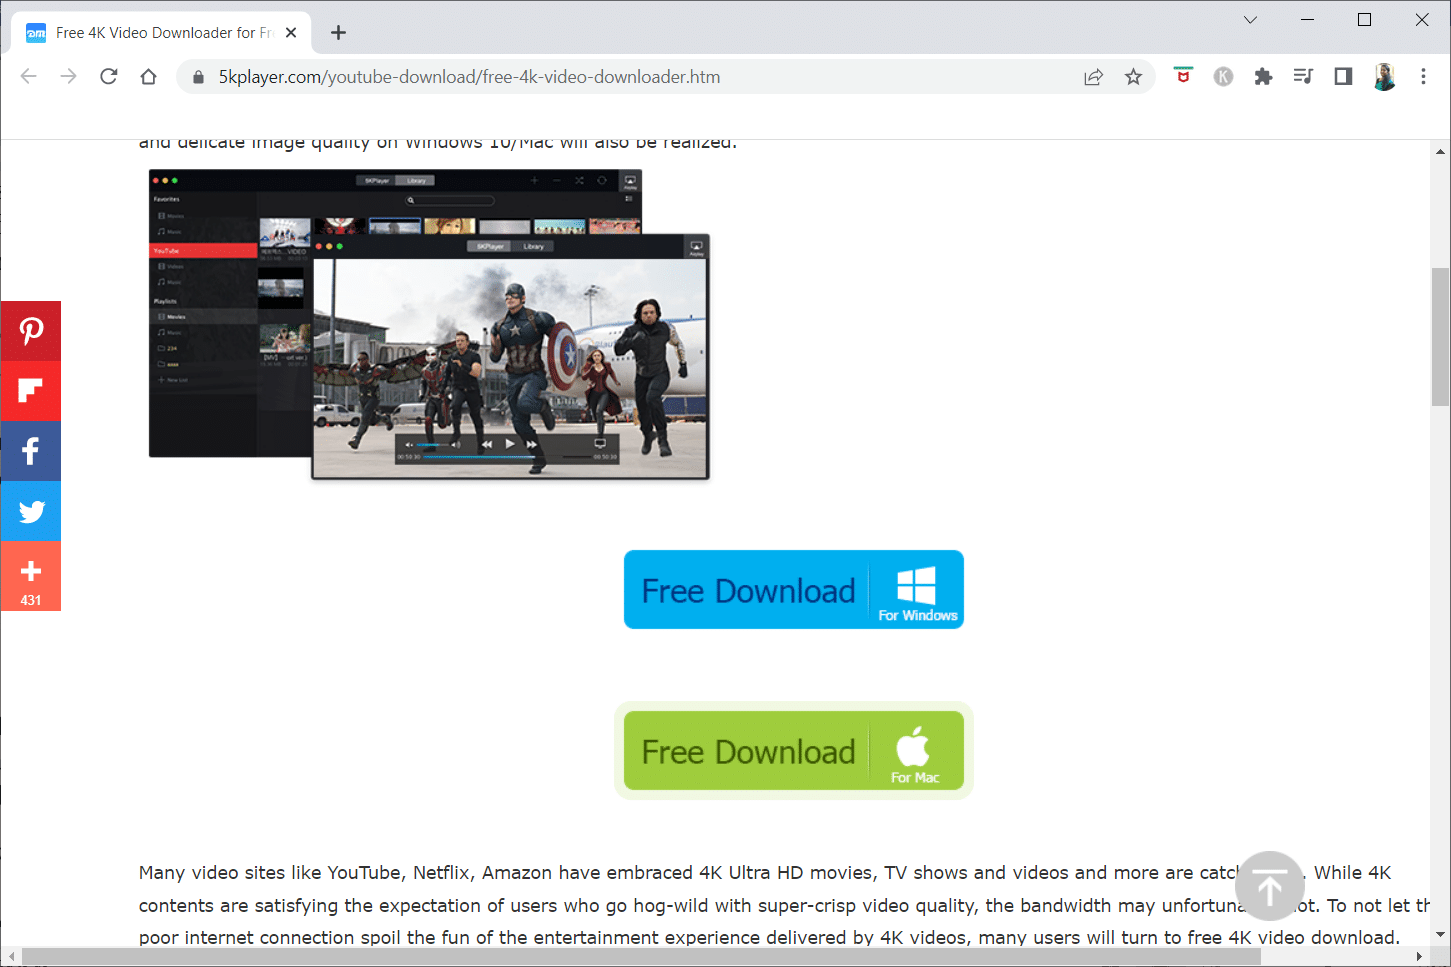Viewport: 1451px width, 967px height.
Task: View site security lock information
Action: [x=198, y=77]
